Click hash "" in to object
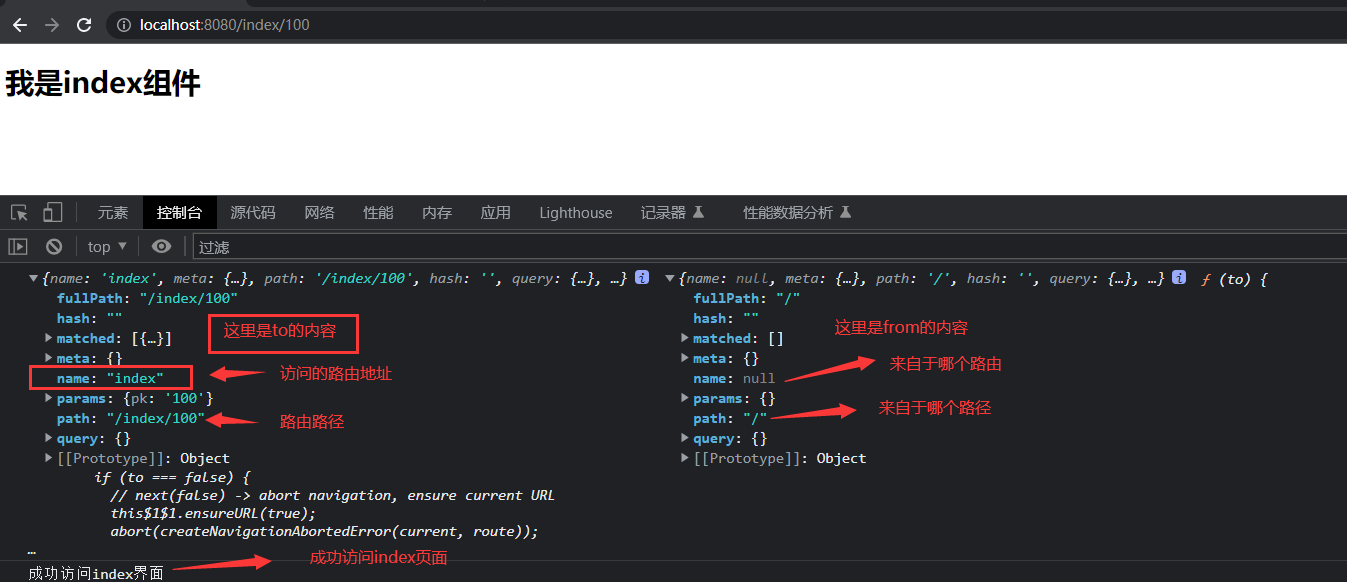The width and height of the screenshot is (1347, 582). 90,318
